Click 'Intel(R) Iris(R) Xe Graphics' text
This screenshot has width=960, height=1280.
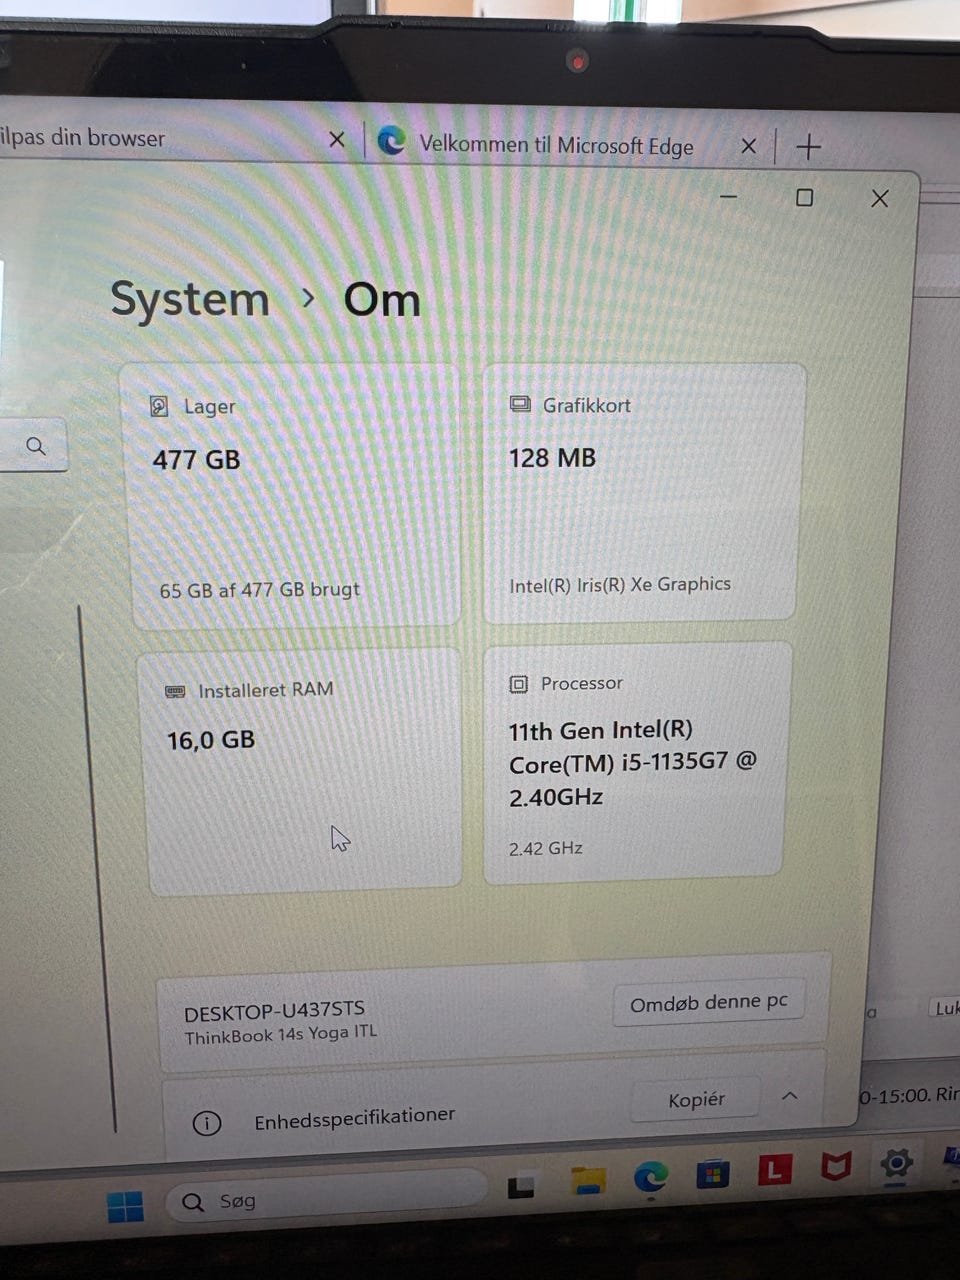click(x=620, y=584)
